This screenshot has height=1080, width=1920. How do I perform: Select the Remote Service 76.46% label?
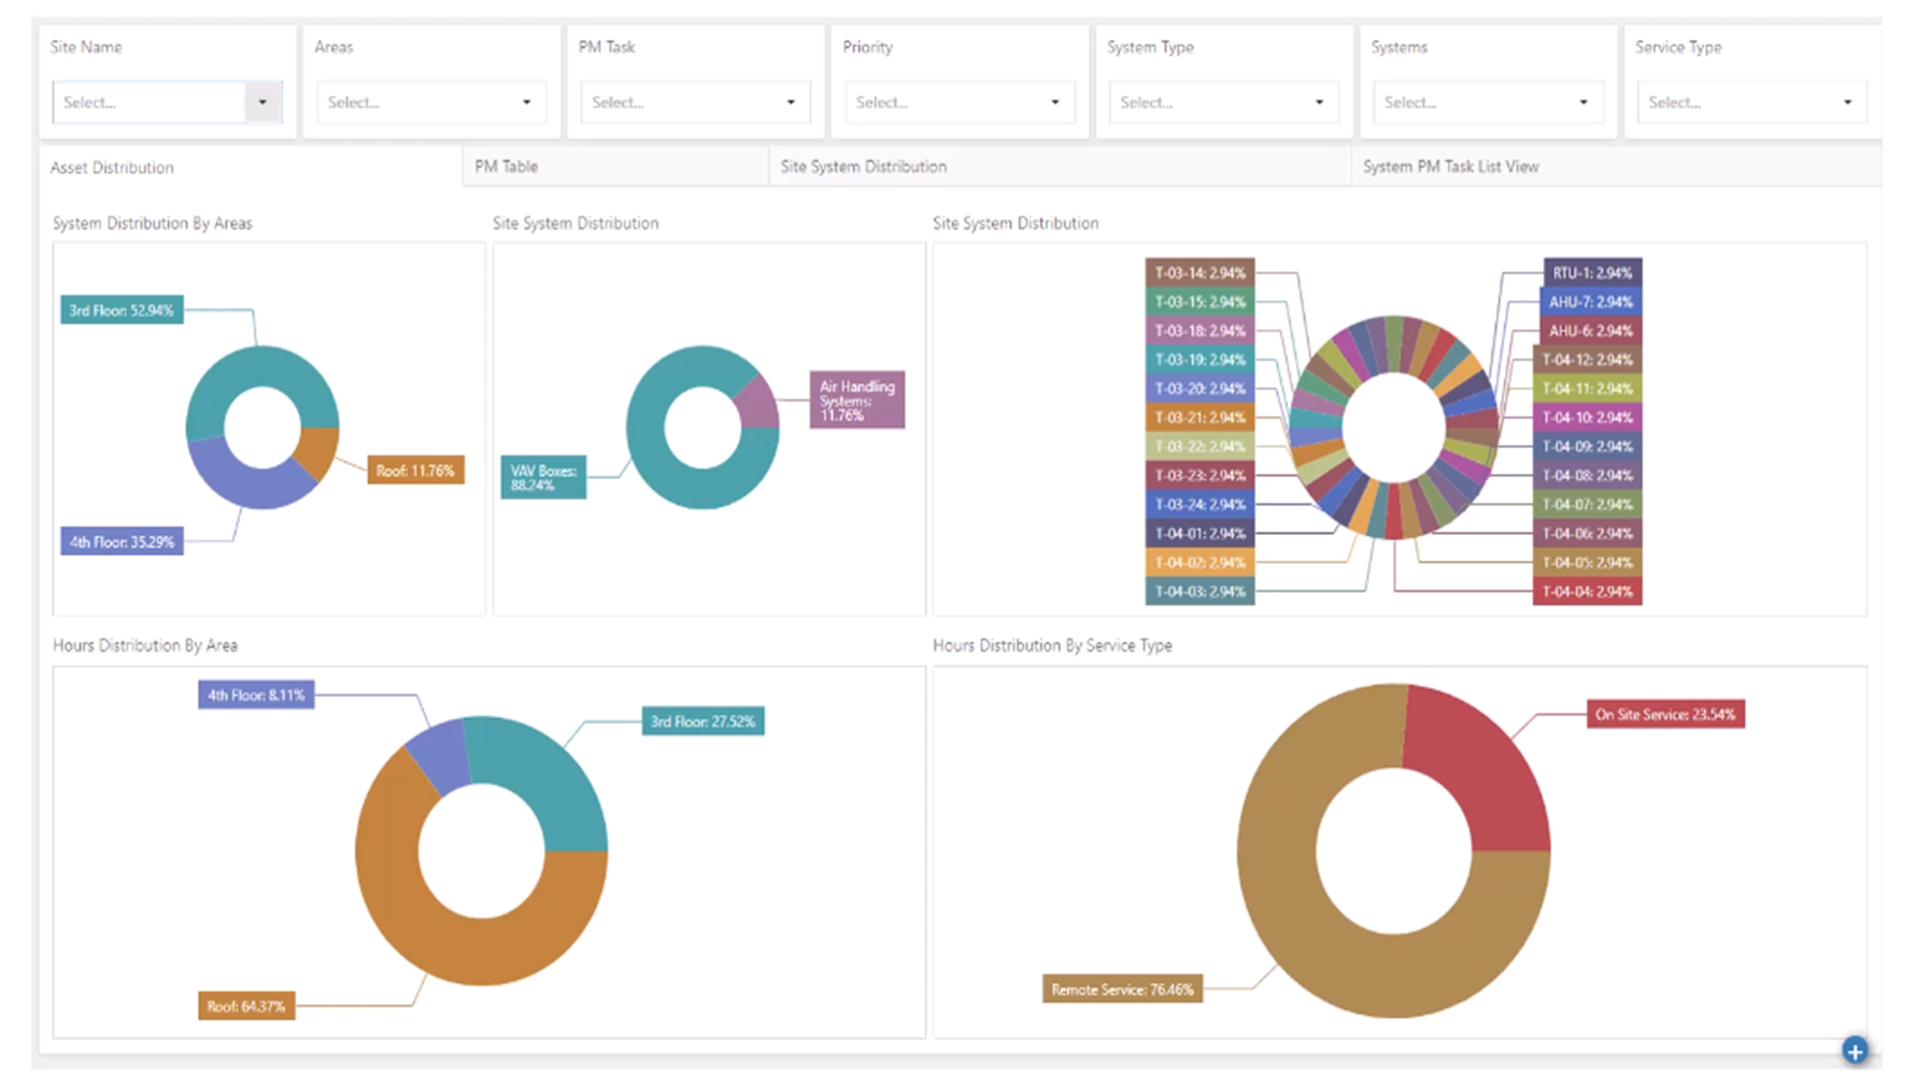(x=1122, y=989)
